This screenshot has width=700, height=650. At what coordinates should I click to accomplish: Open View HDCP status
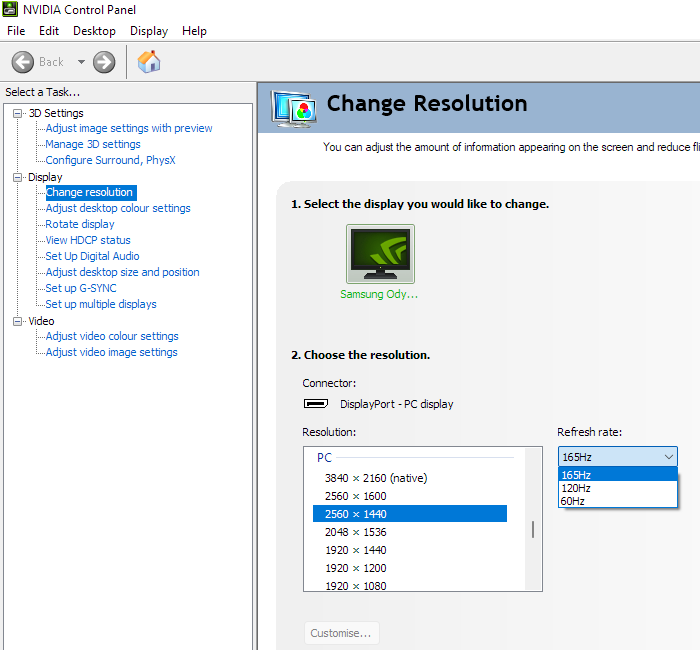pyautogui.click(x=88, y=240)
